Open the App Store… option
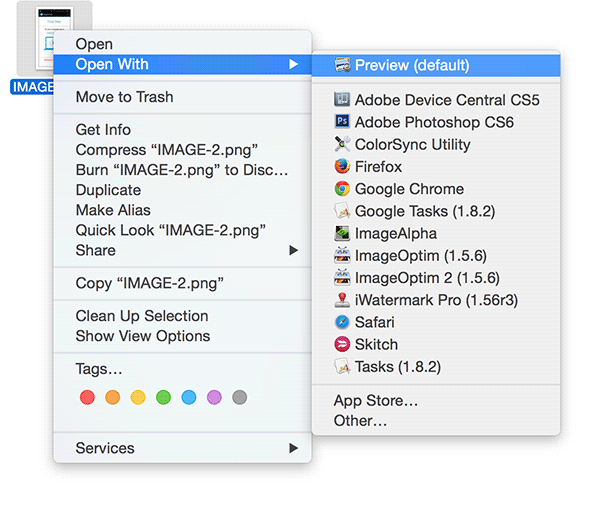This screenshot has width=600, height=511. [376, 401]
